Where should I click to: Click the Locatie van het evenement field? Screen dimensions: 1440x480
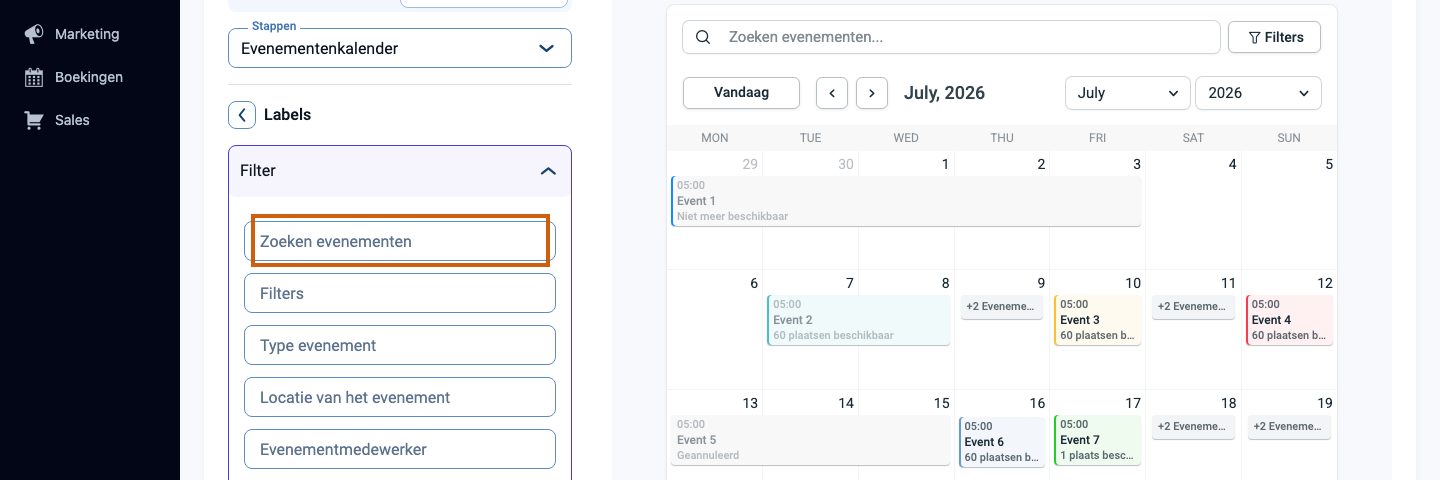click(400, 397)
